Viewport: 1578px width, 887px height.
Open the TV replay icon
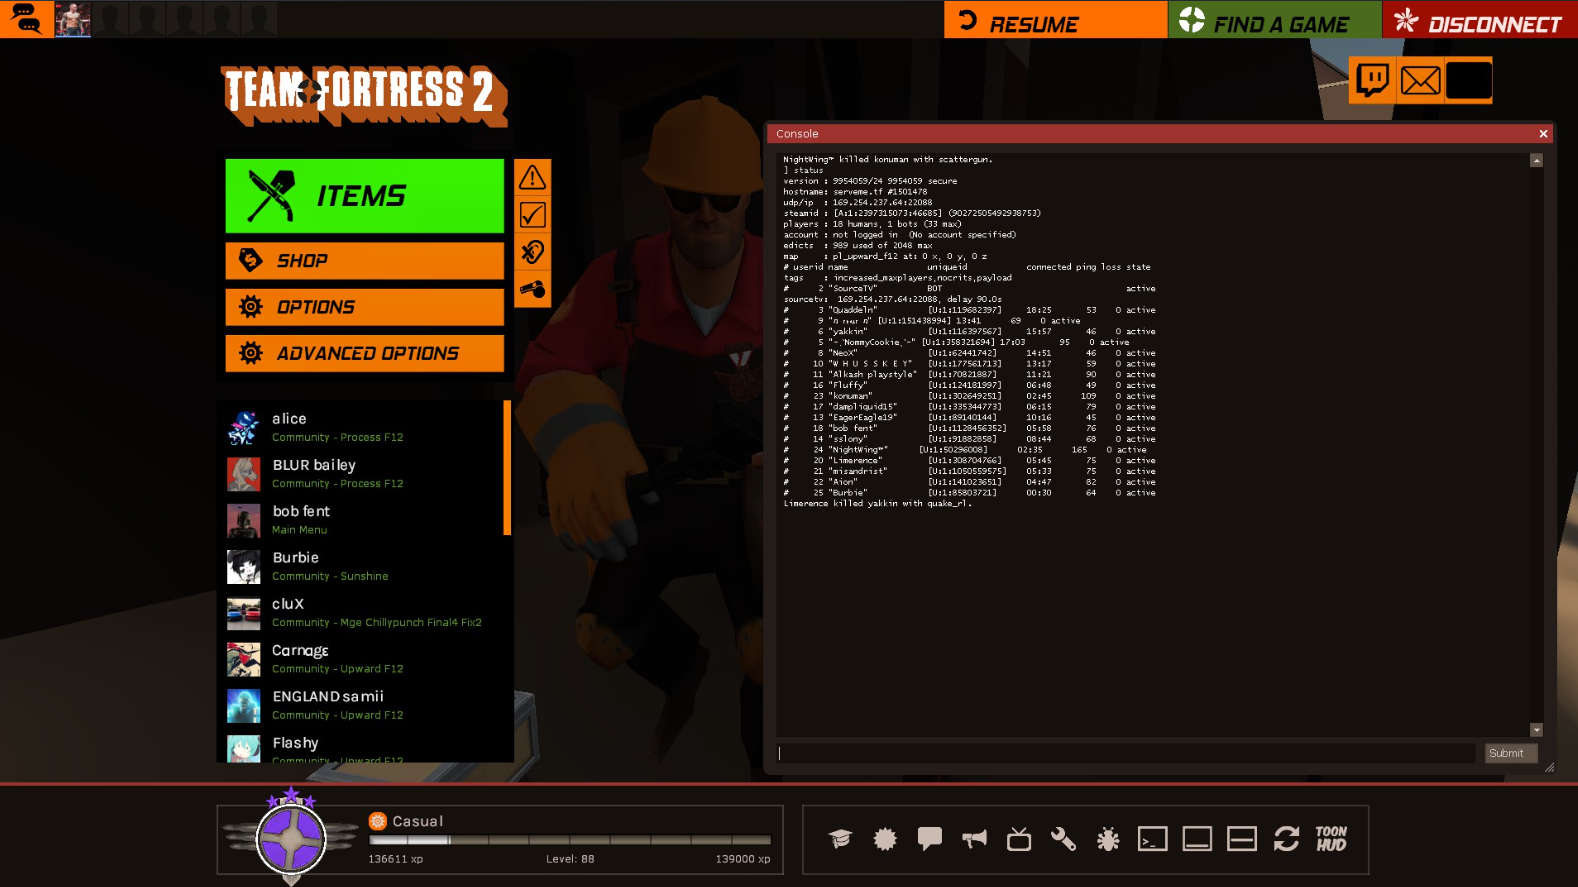coord(1019,839)
